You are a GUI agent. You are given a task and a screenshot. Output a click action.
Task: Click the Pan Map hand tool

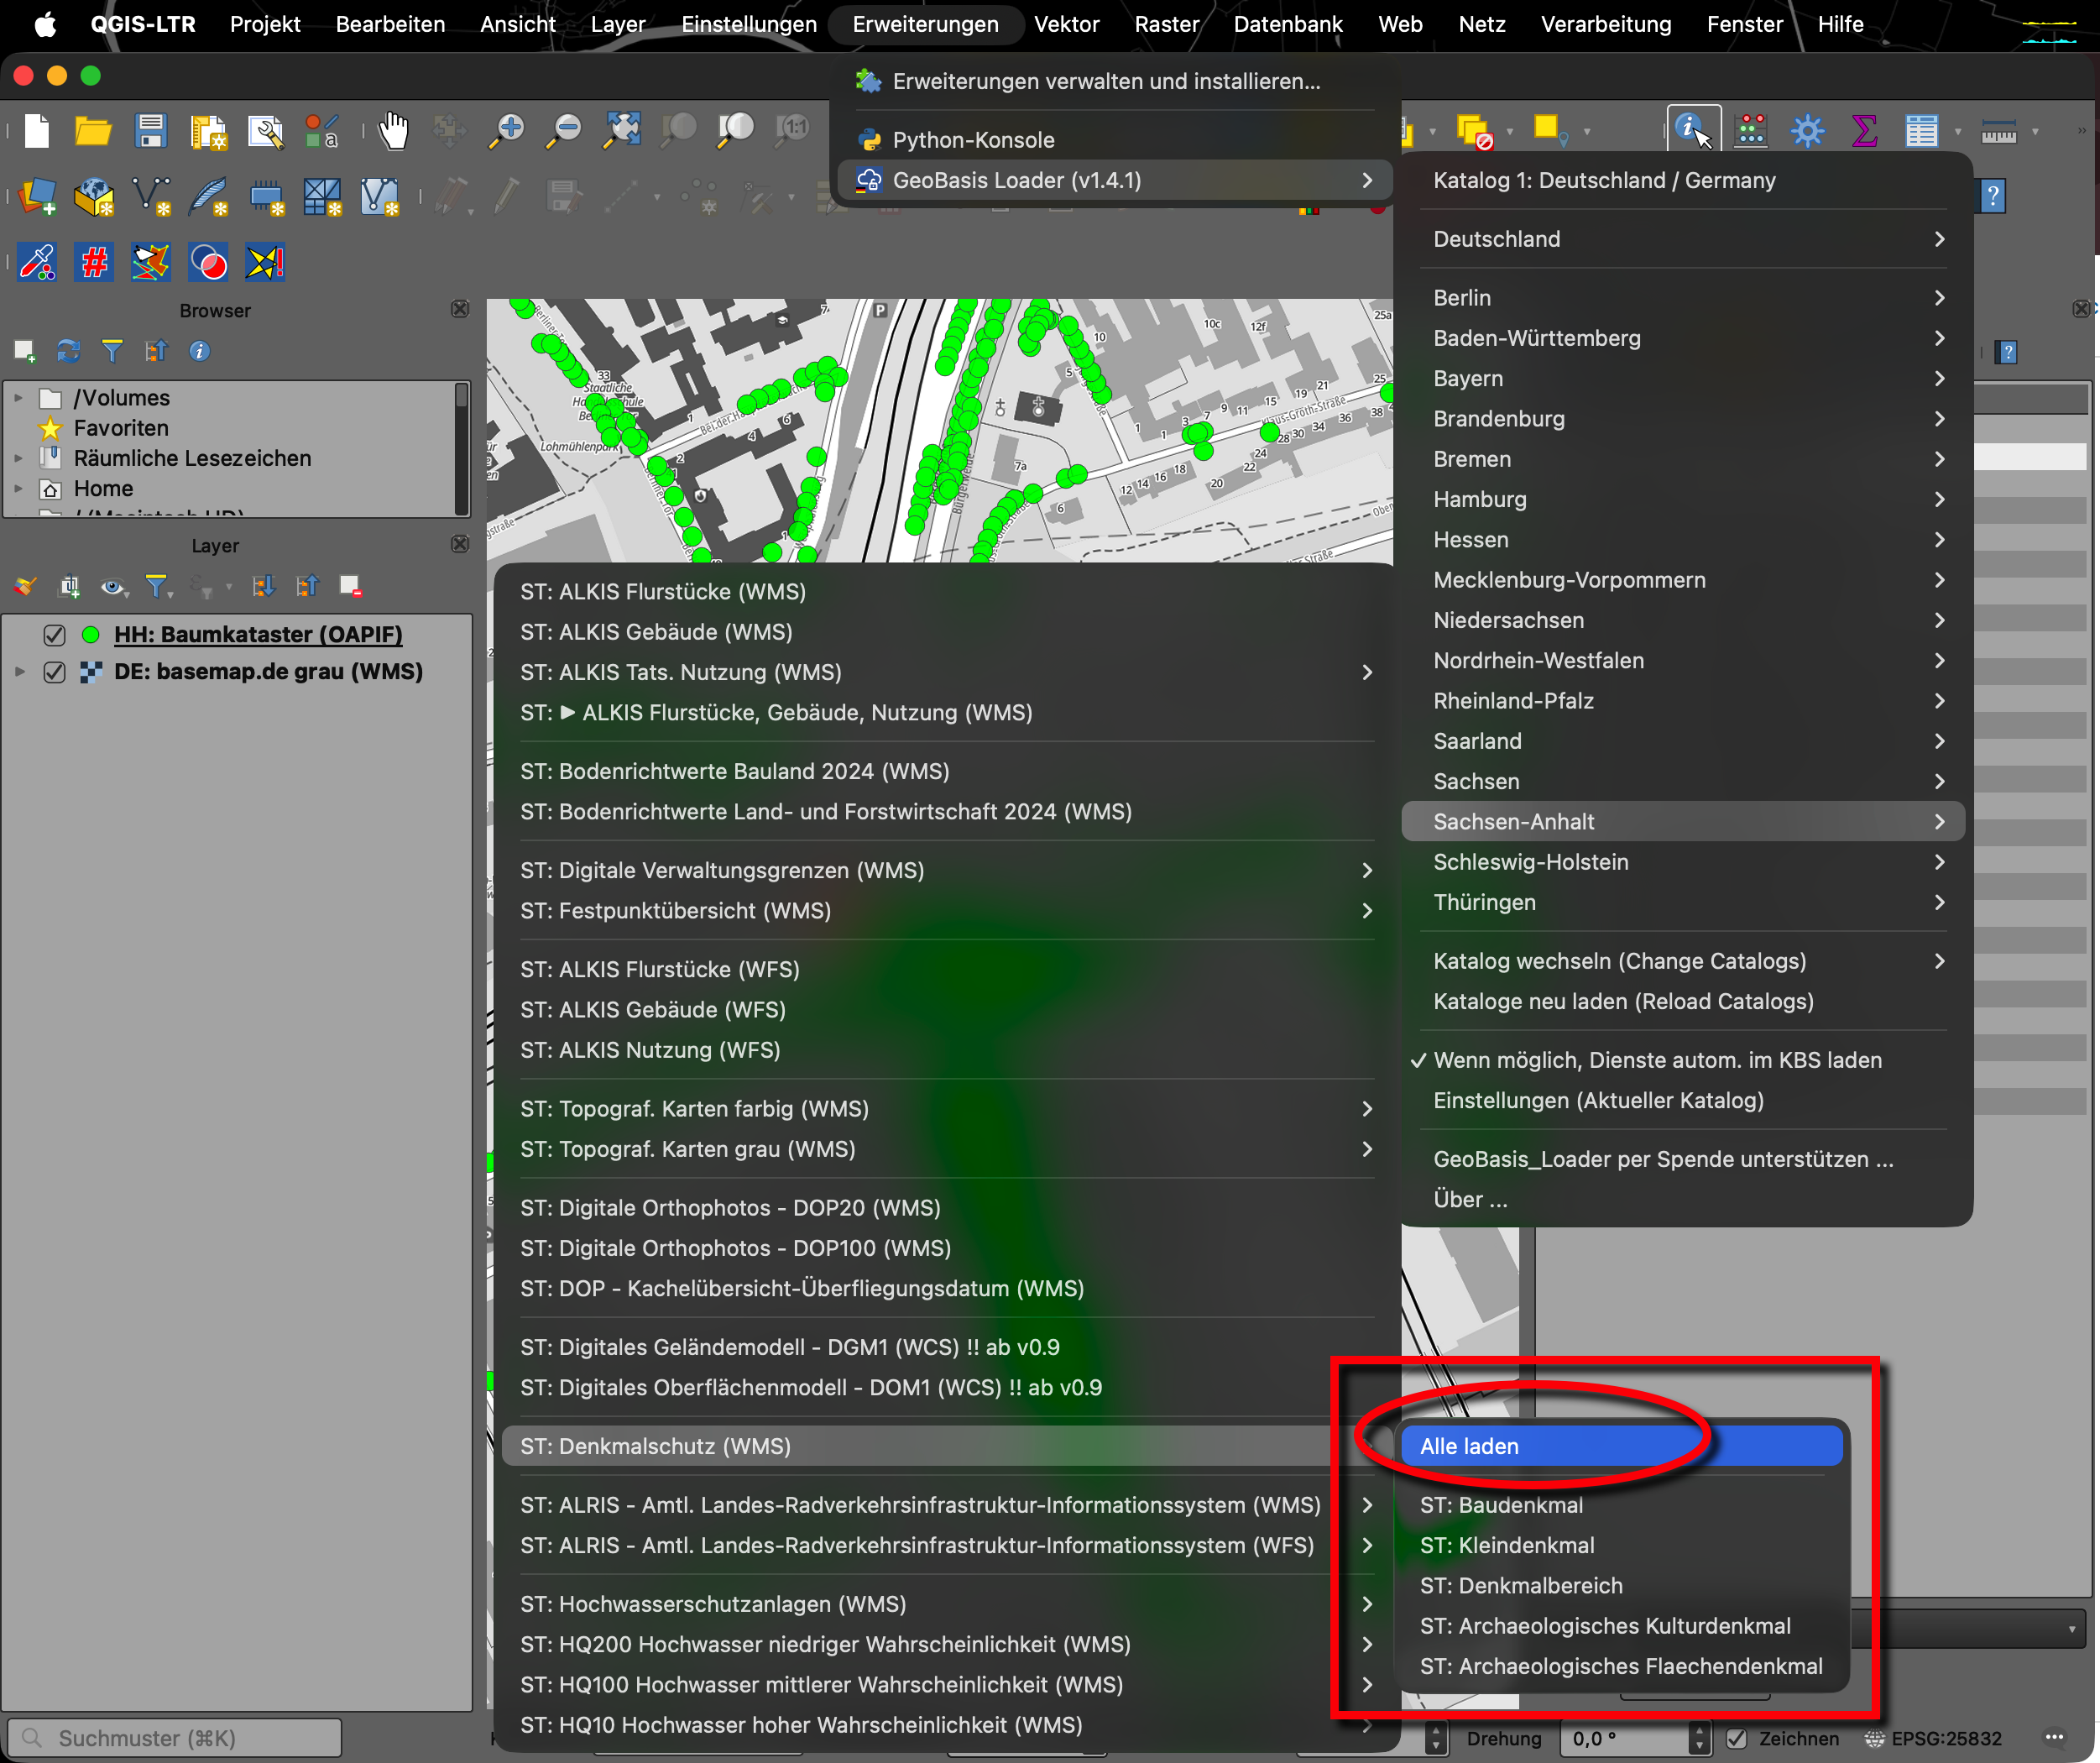point(393,130)
